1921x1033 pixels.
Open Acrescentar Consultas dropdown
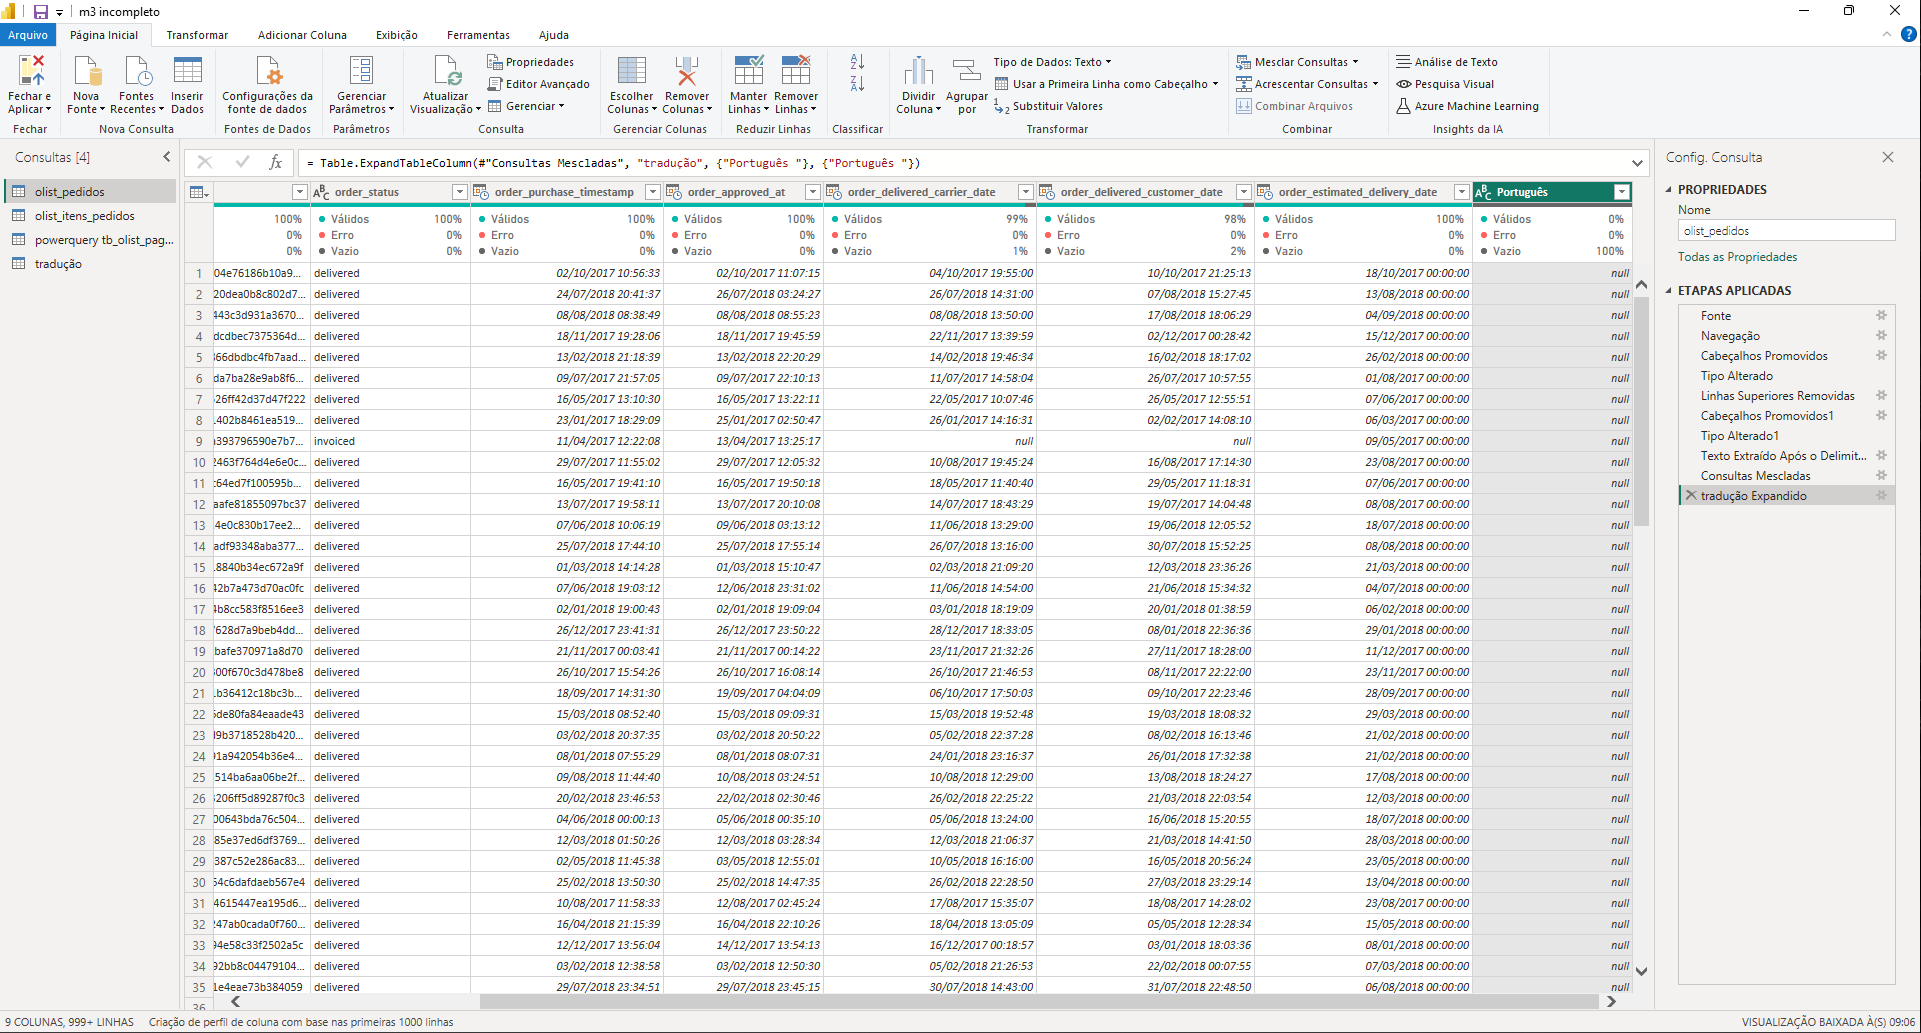pos(1307,84)
